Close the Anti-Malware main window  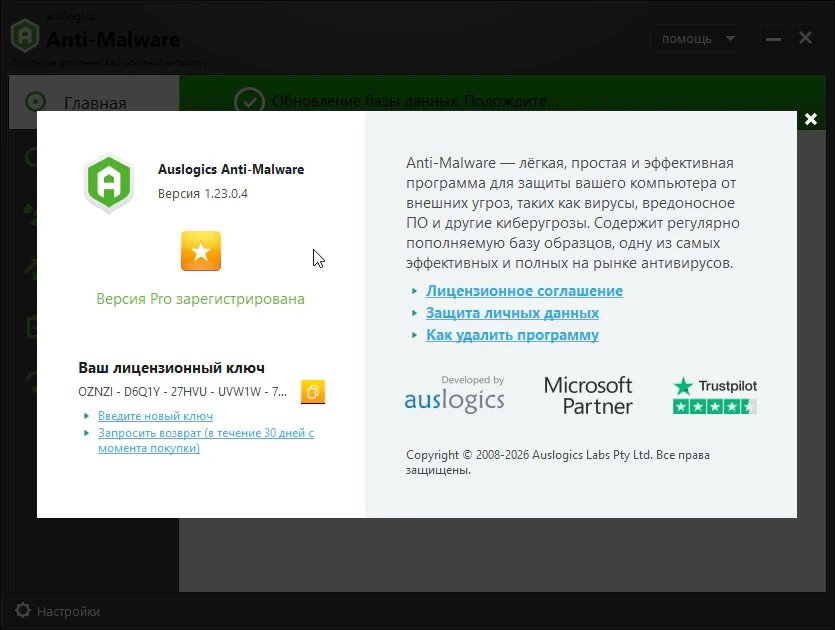pos(805,38)
